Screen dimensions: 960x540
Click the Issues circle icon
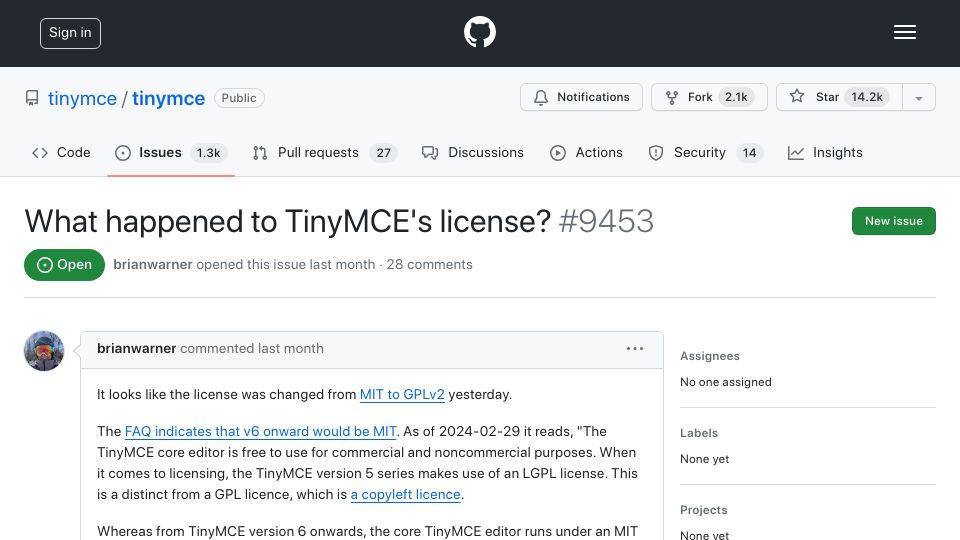pyautogui.click(x=122, y=152)
